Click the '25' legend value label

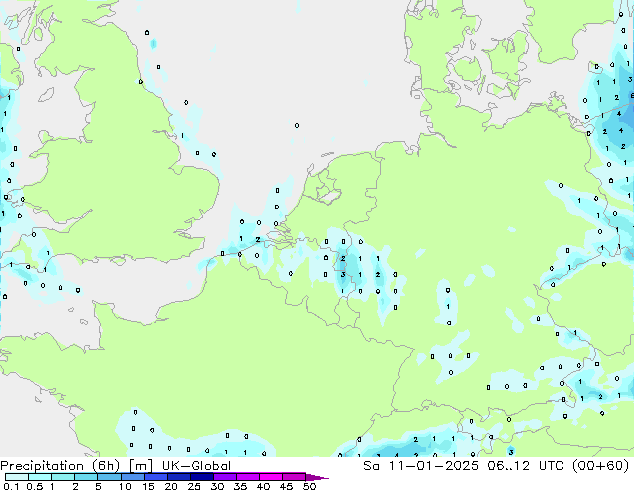pos(194,486)
